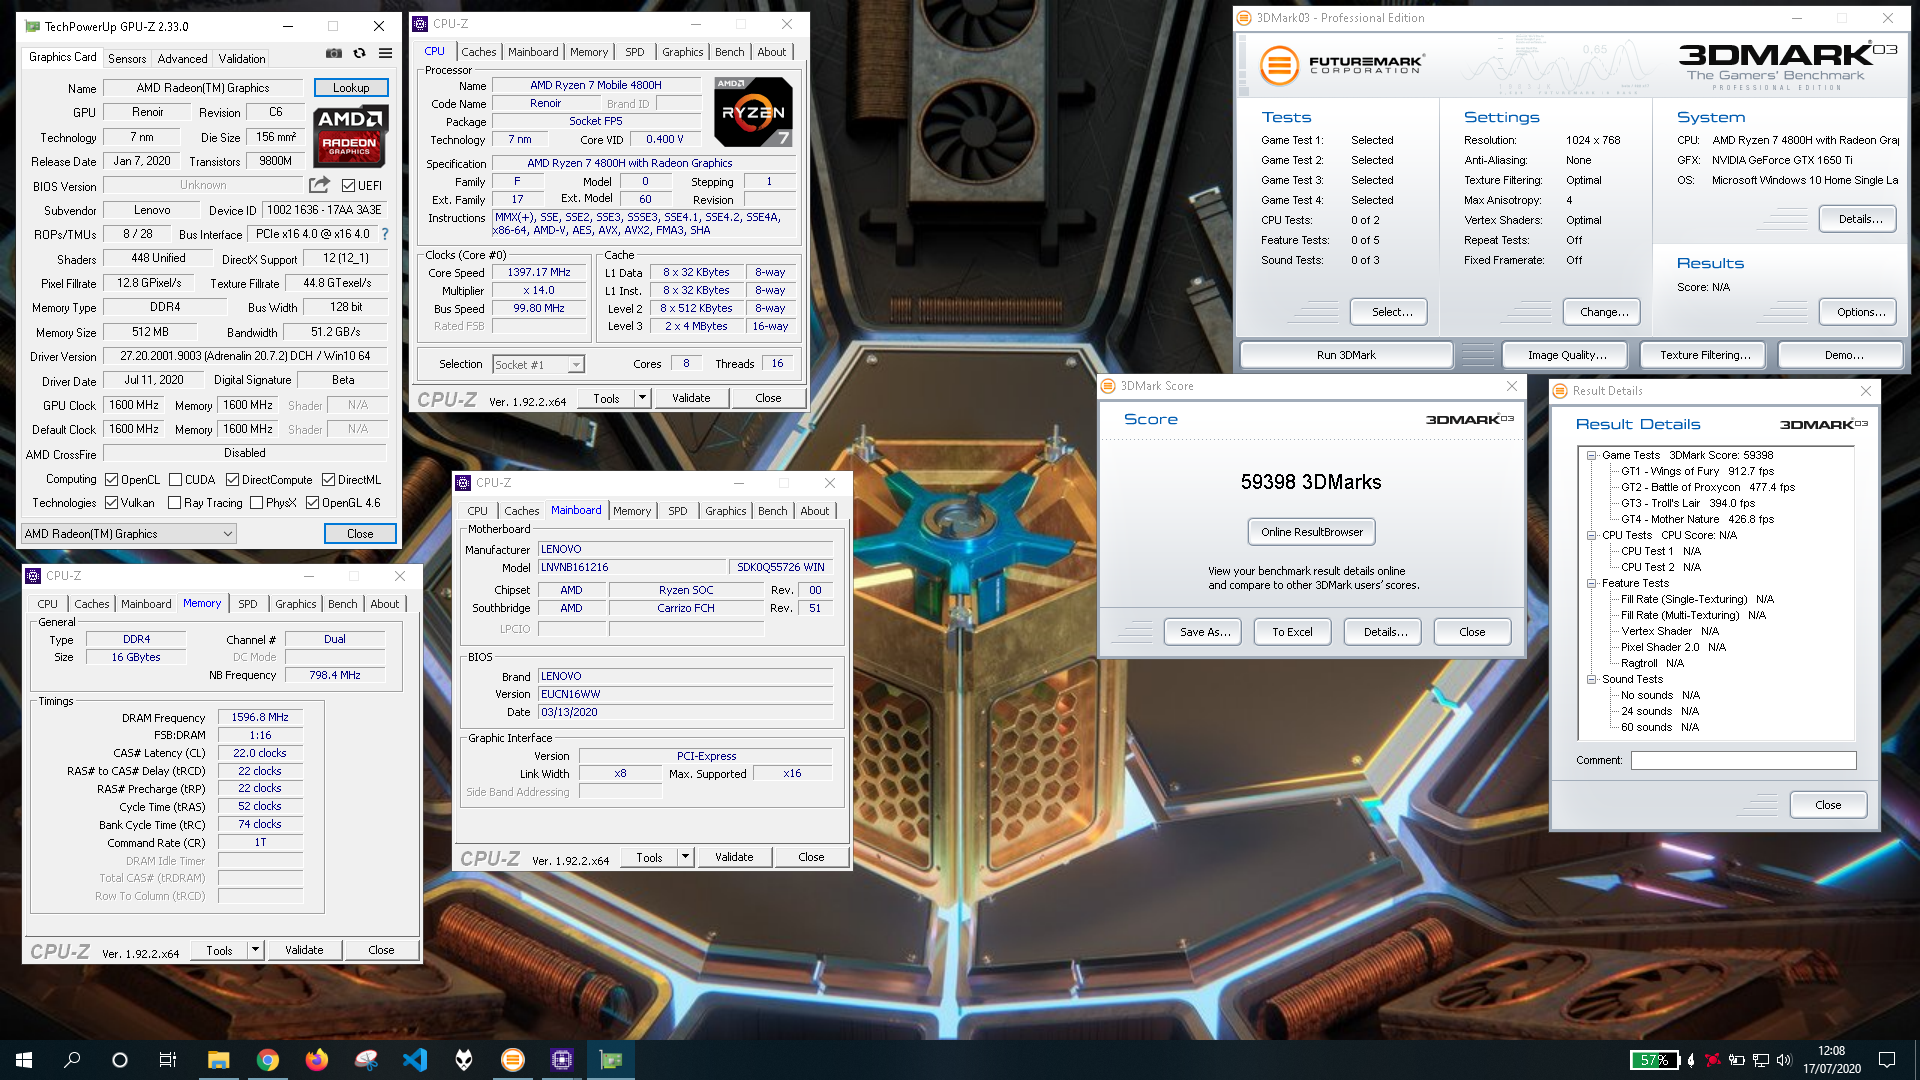This screenshot has height=1080, width=1920.
Task: Click the Futuremark logo in 3DMark03
Action: [1340, 66]
